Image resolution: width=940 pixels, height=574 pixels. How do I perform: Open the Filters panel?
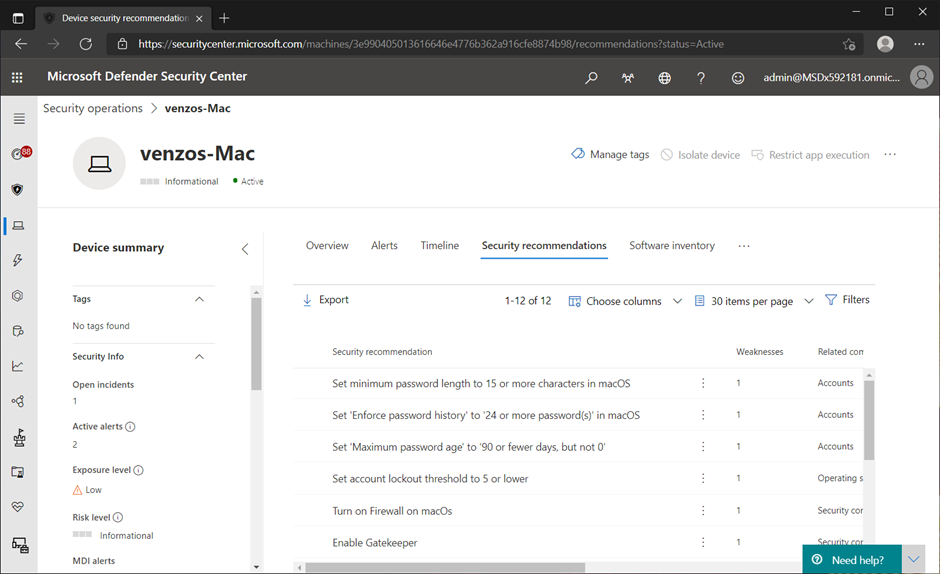[847, 300]
